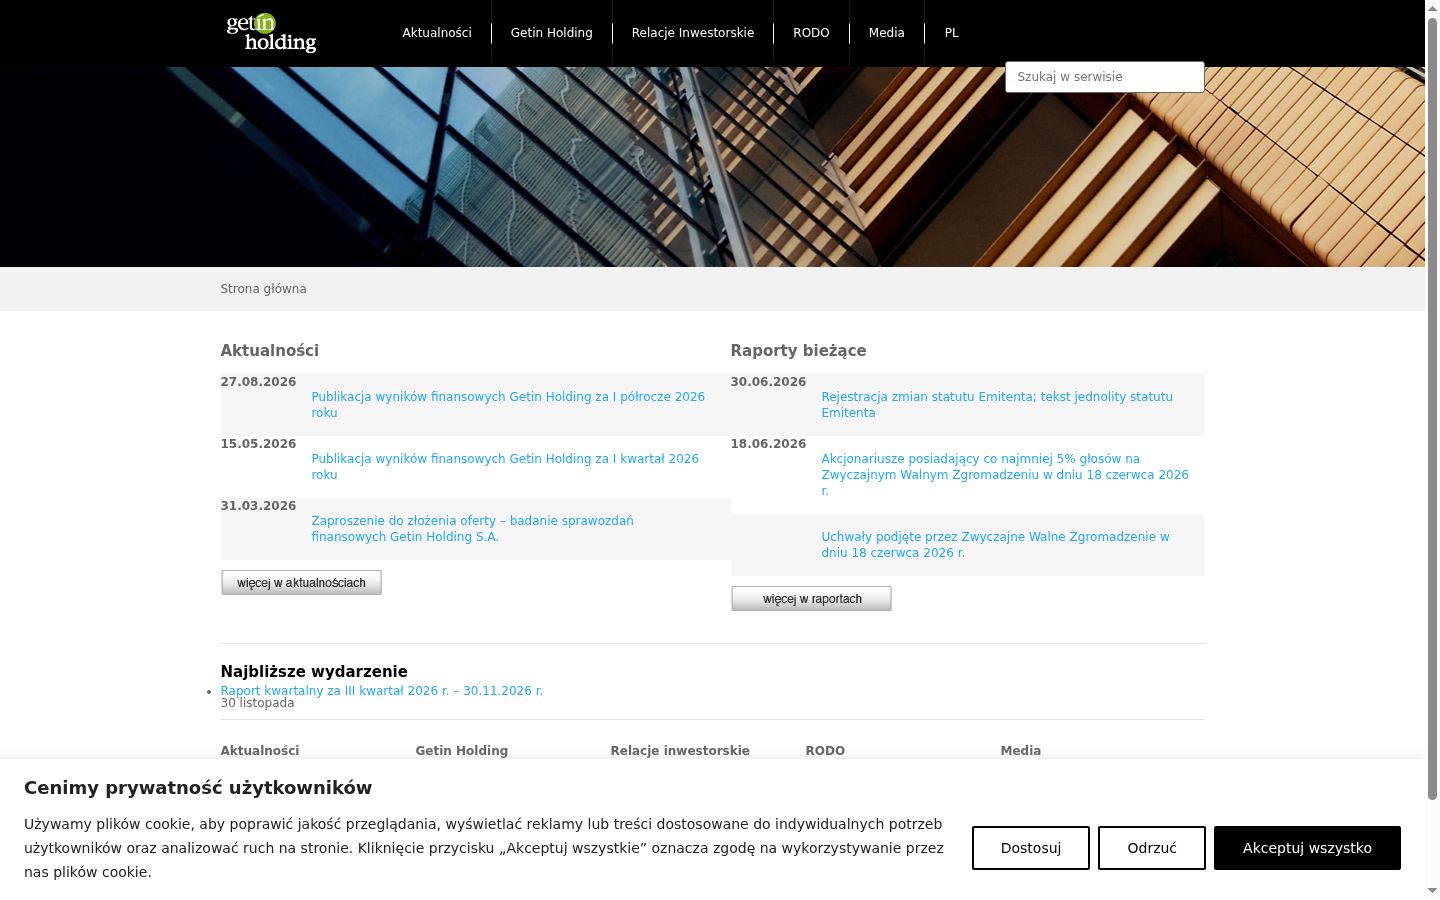Click the 31.03.2026 news date
Viewport: 1440px width, 900px height.
coord(259,506)
